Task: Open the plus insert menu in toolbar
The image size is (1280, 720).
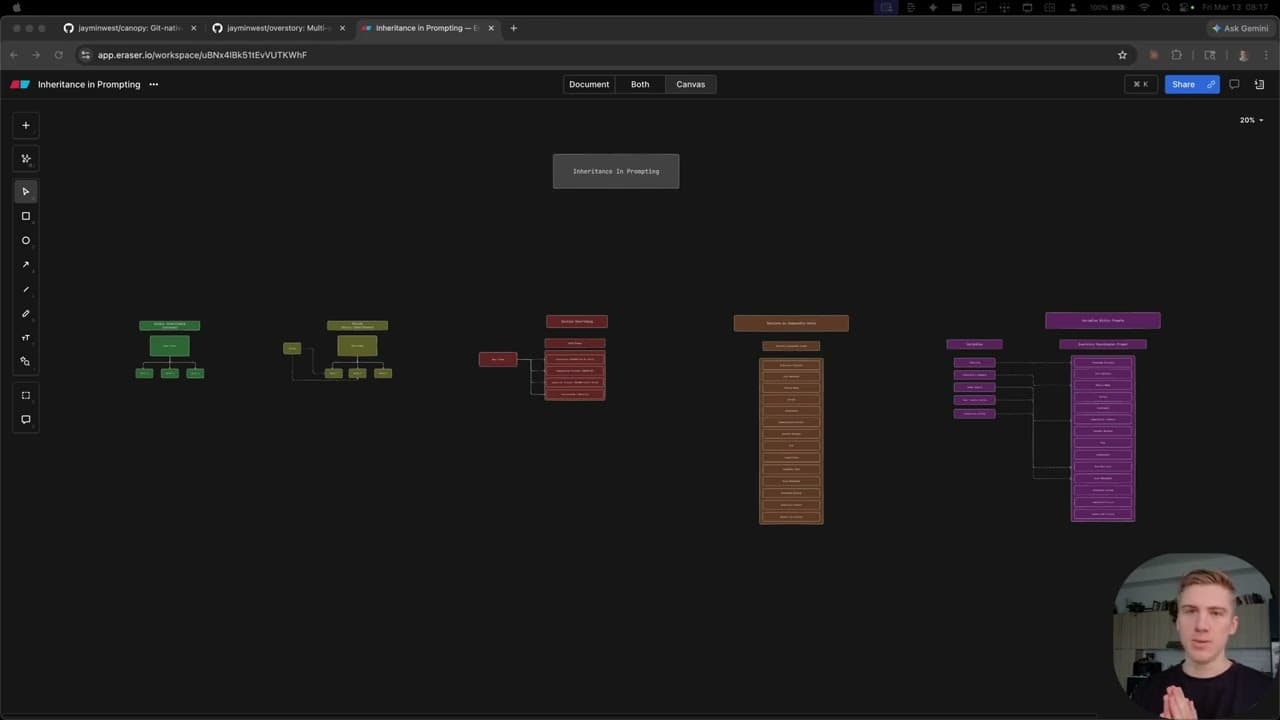Action: [26, 125]
